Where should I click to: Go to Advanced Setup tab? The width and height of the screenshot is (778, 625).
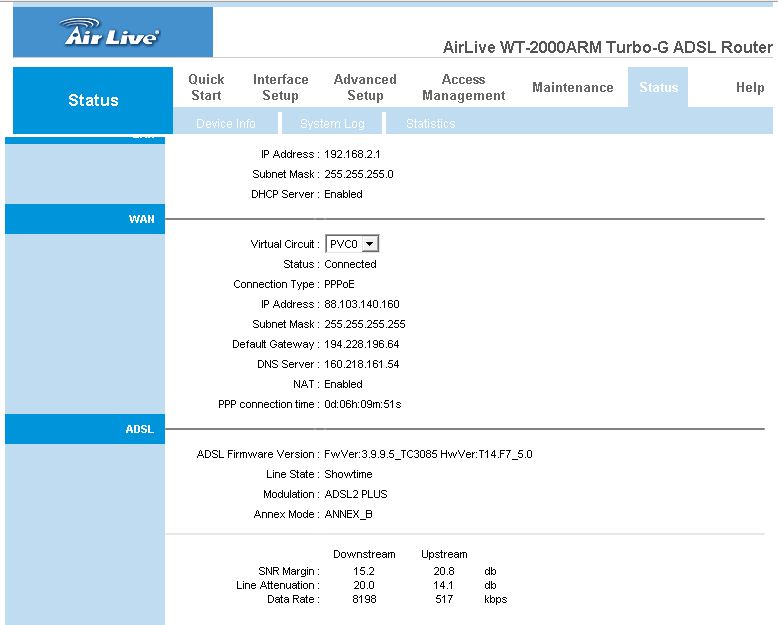[365, 87]
